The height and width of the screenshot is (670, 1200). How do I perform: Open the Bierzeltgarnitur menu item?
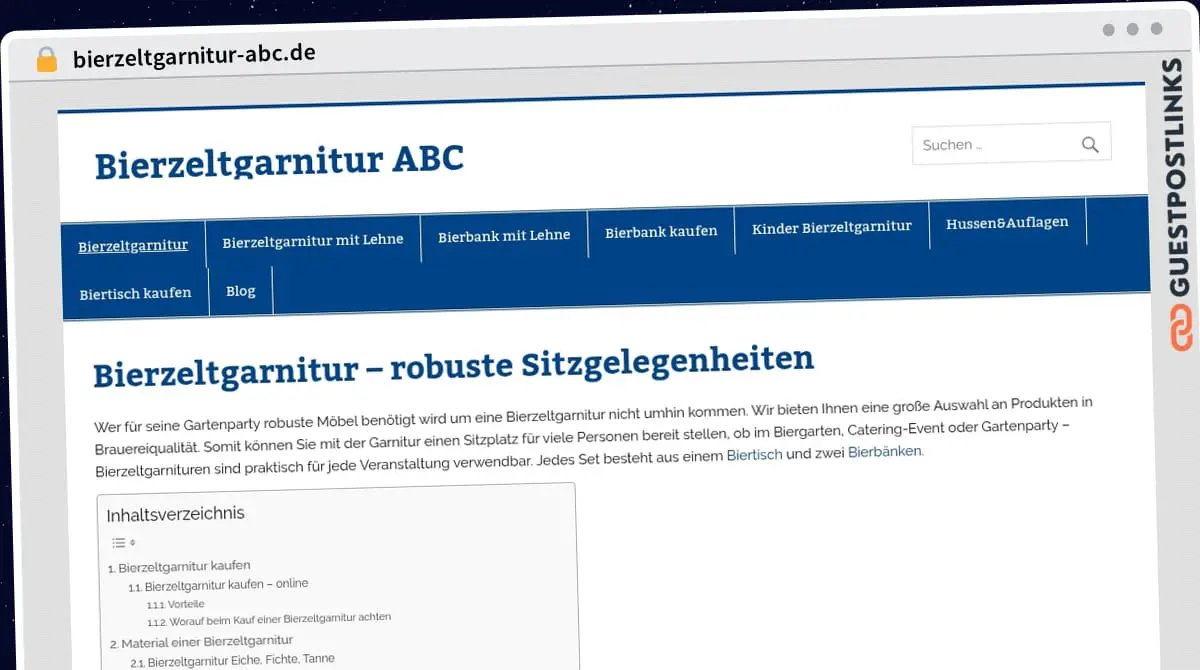133,245
